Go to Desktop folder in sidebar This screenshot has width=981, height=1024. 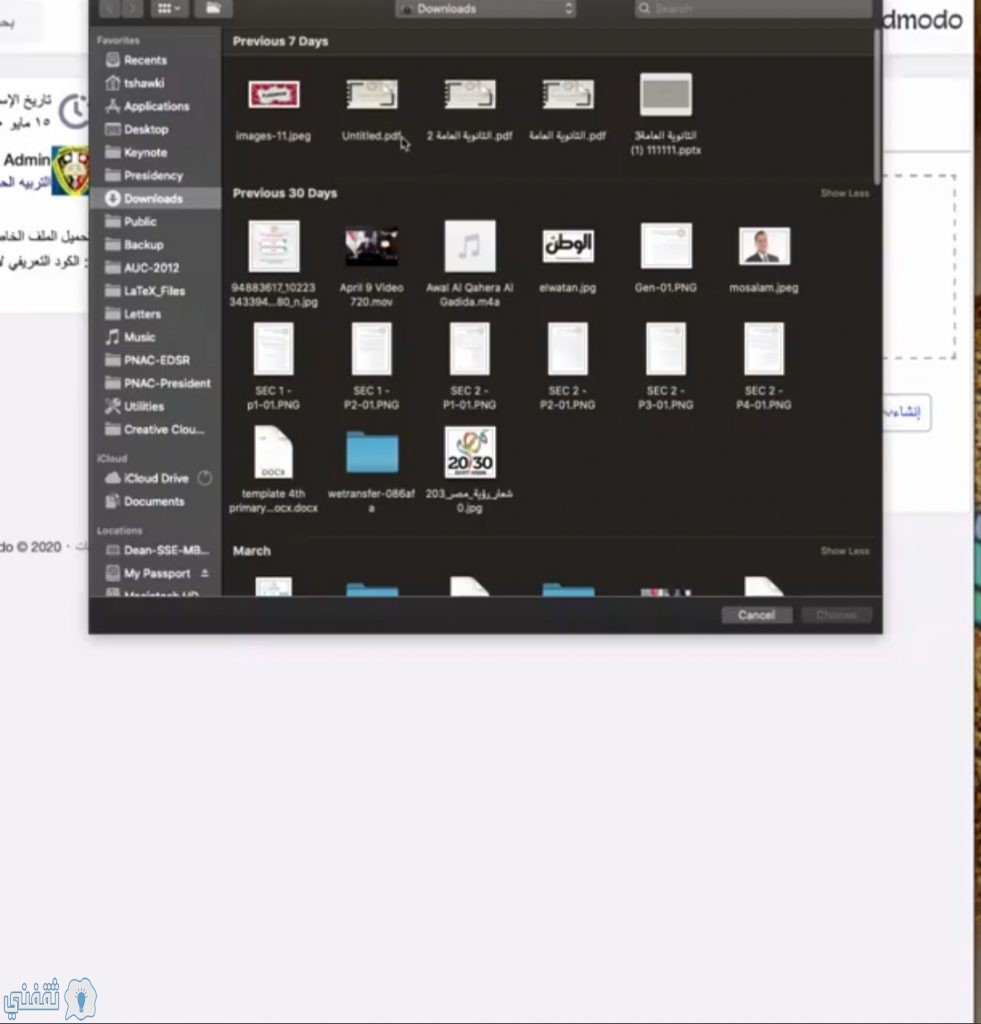click(146, 129)
